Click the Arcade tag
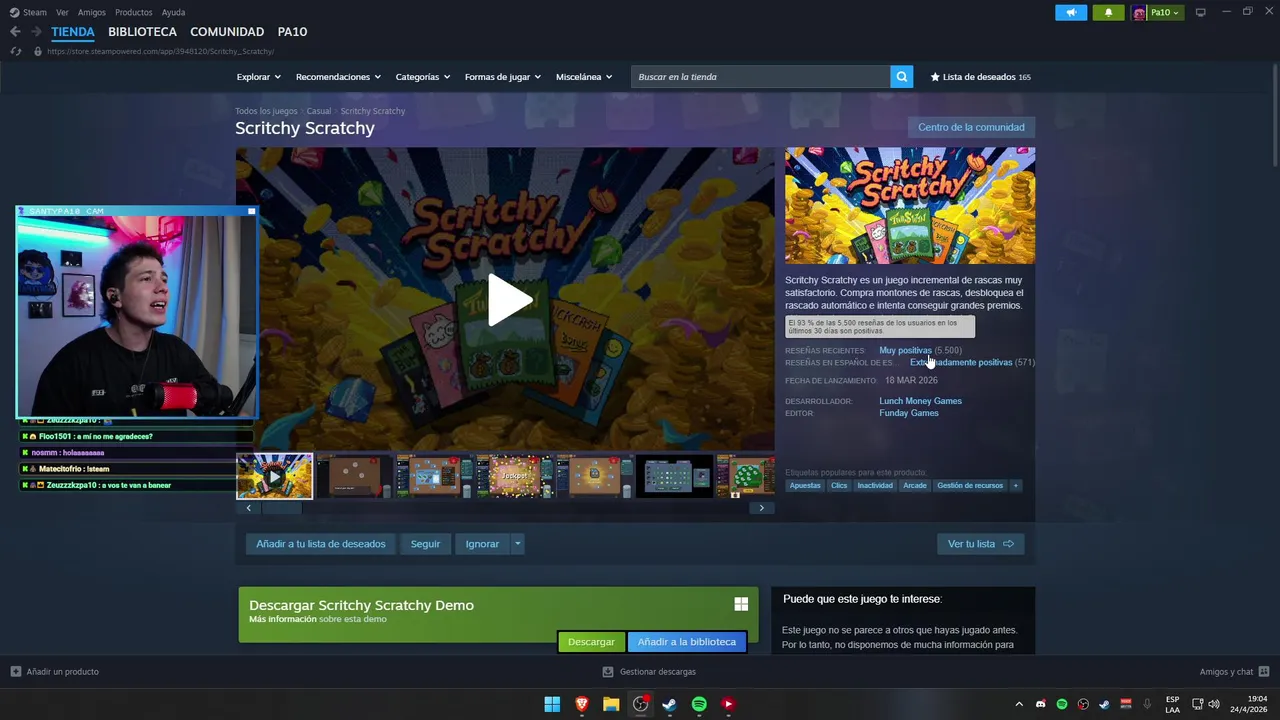 (915, 486)
